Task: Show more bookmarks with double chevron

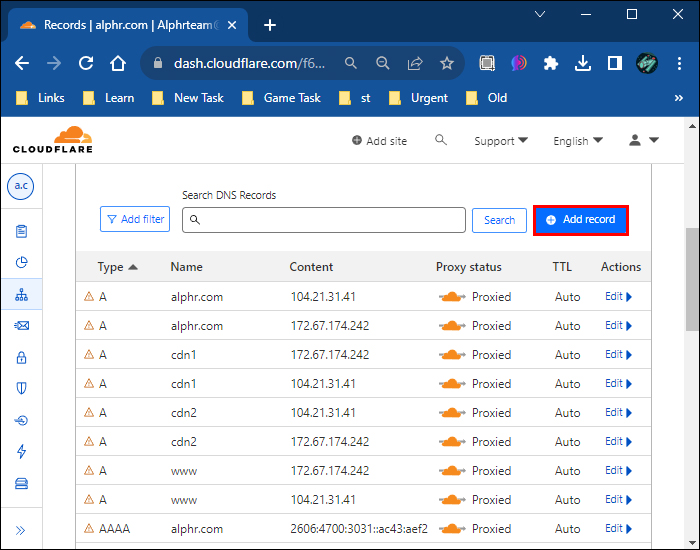Action: point(679,98)
